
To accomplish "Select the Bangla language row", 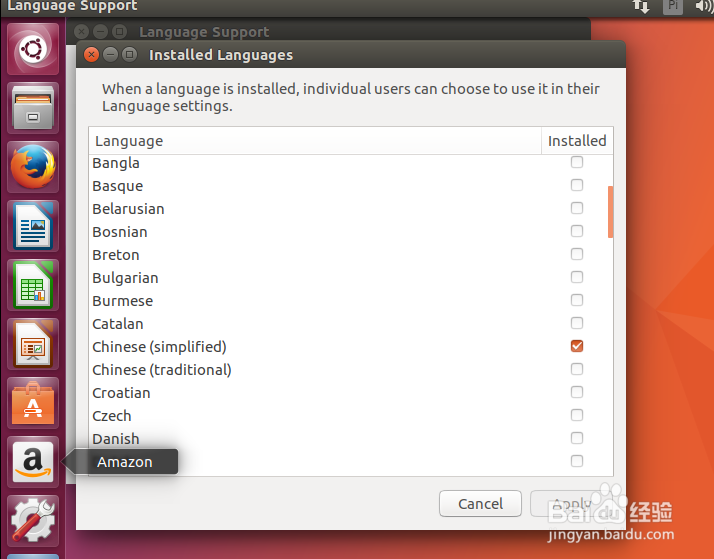I will [x=351, y=163].
